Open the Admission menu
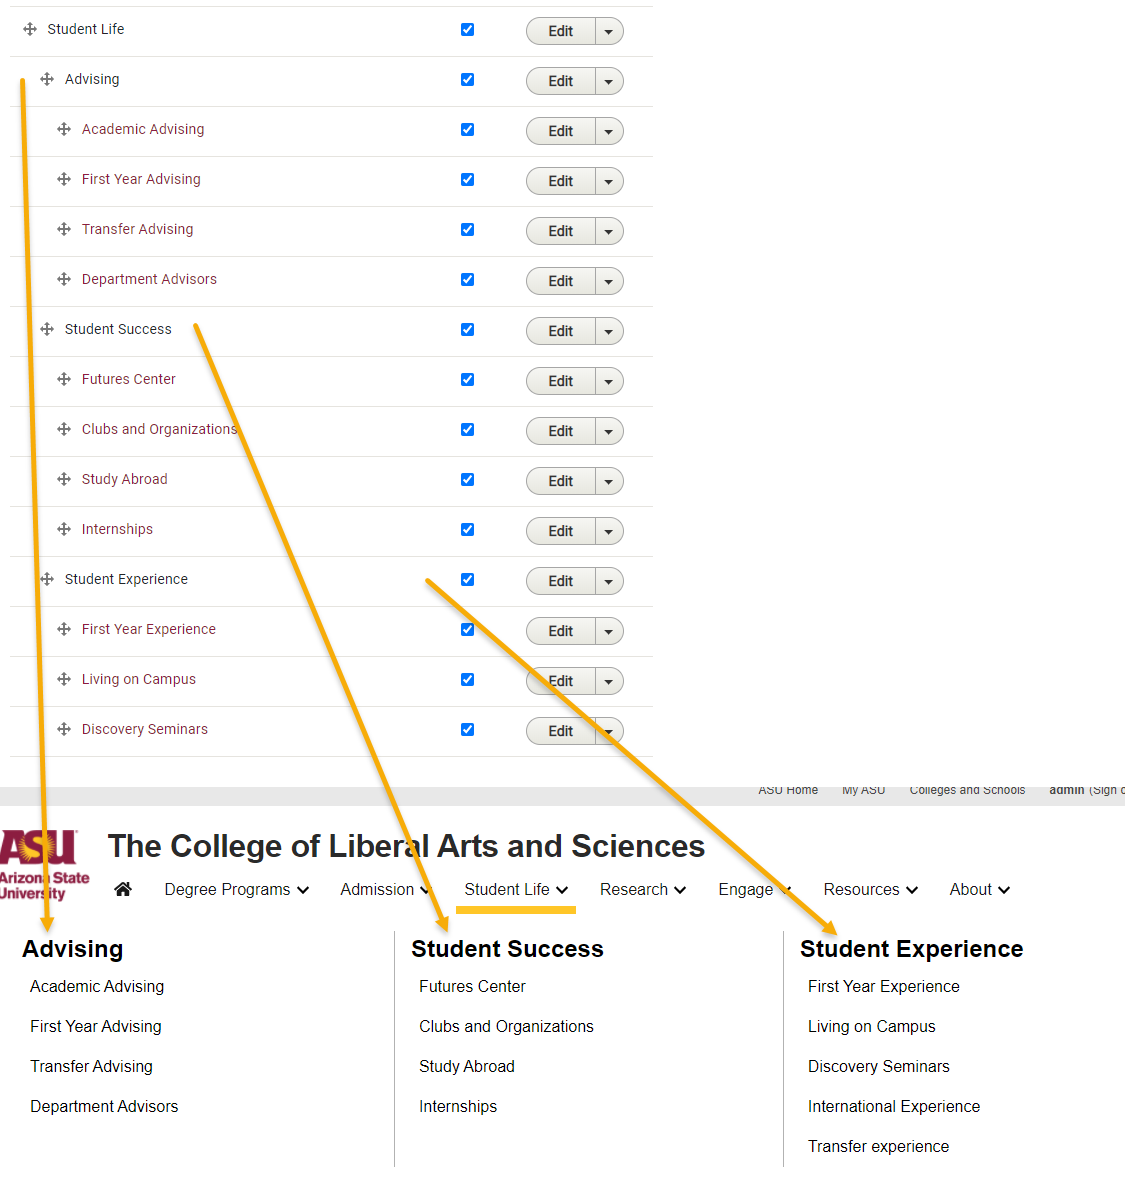The height and width of the screenshot is (1182, 1125). [385, 890]
